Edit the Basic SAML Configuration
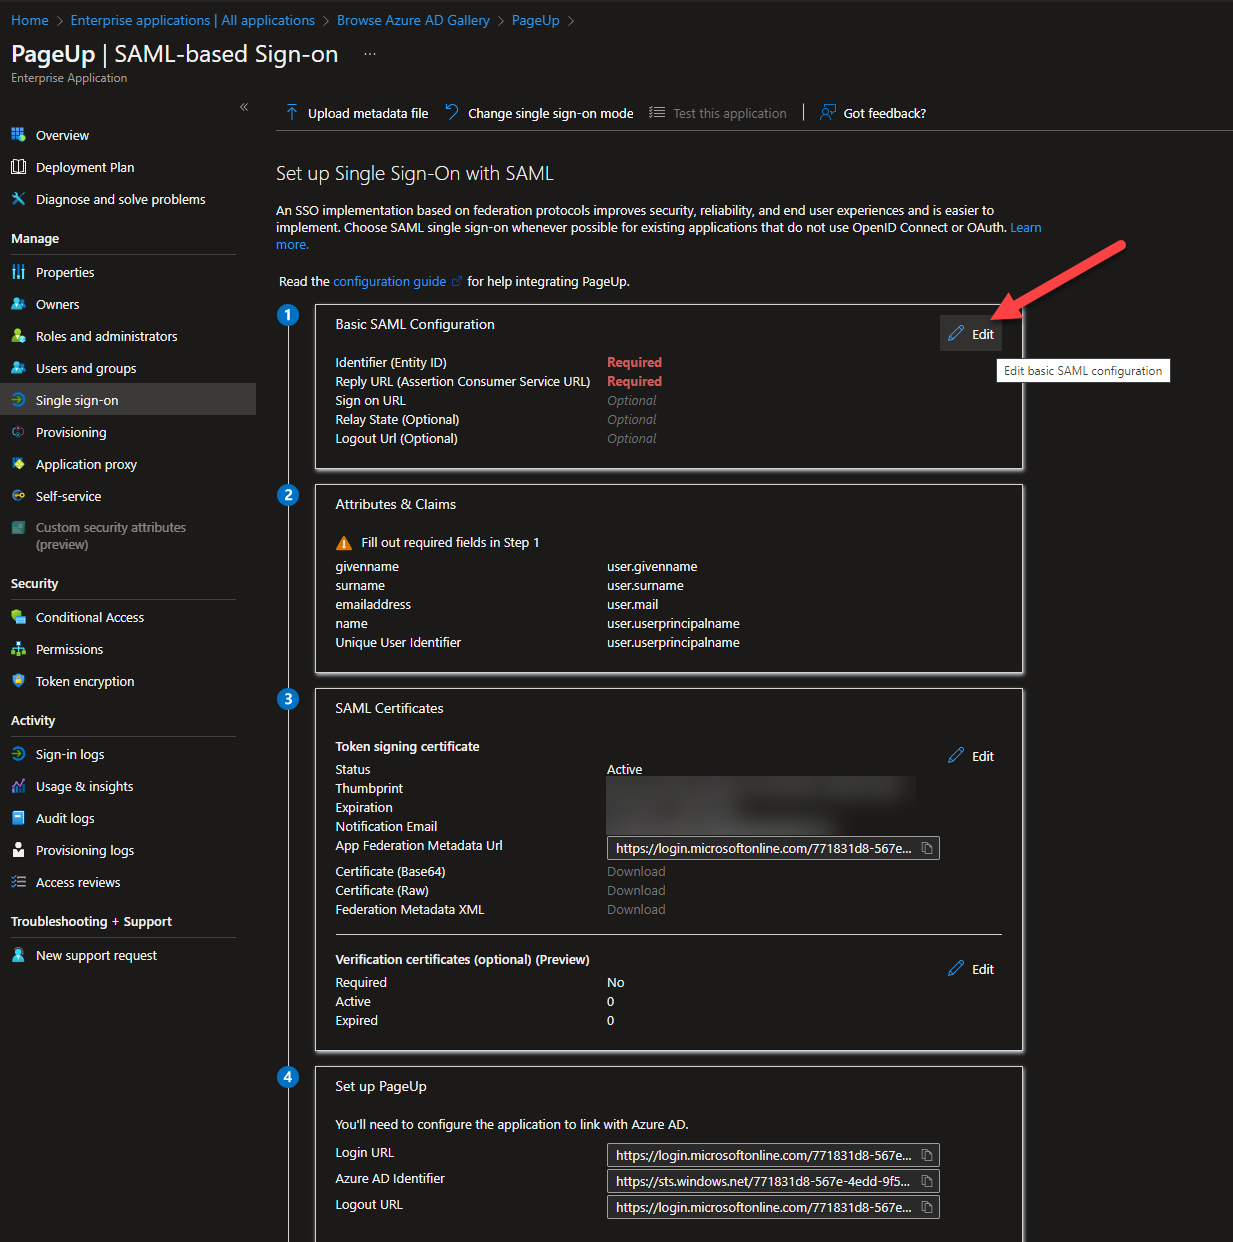The width and height of the screenshot is (1233, 1242). [x=971, y=334]
